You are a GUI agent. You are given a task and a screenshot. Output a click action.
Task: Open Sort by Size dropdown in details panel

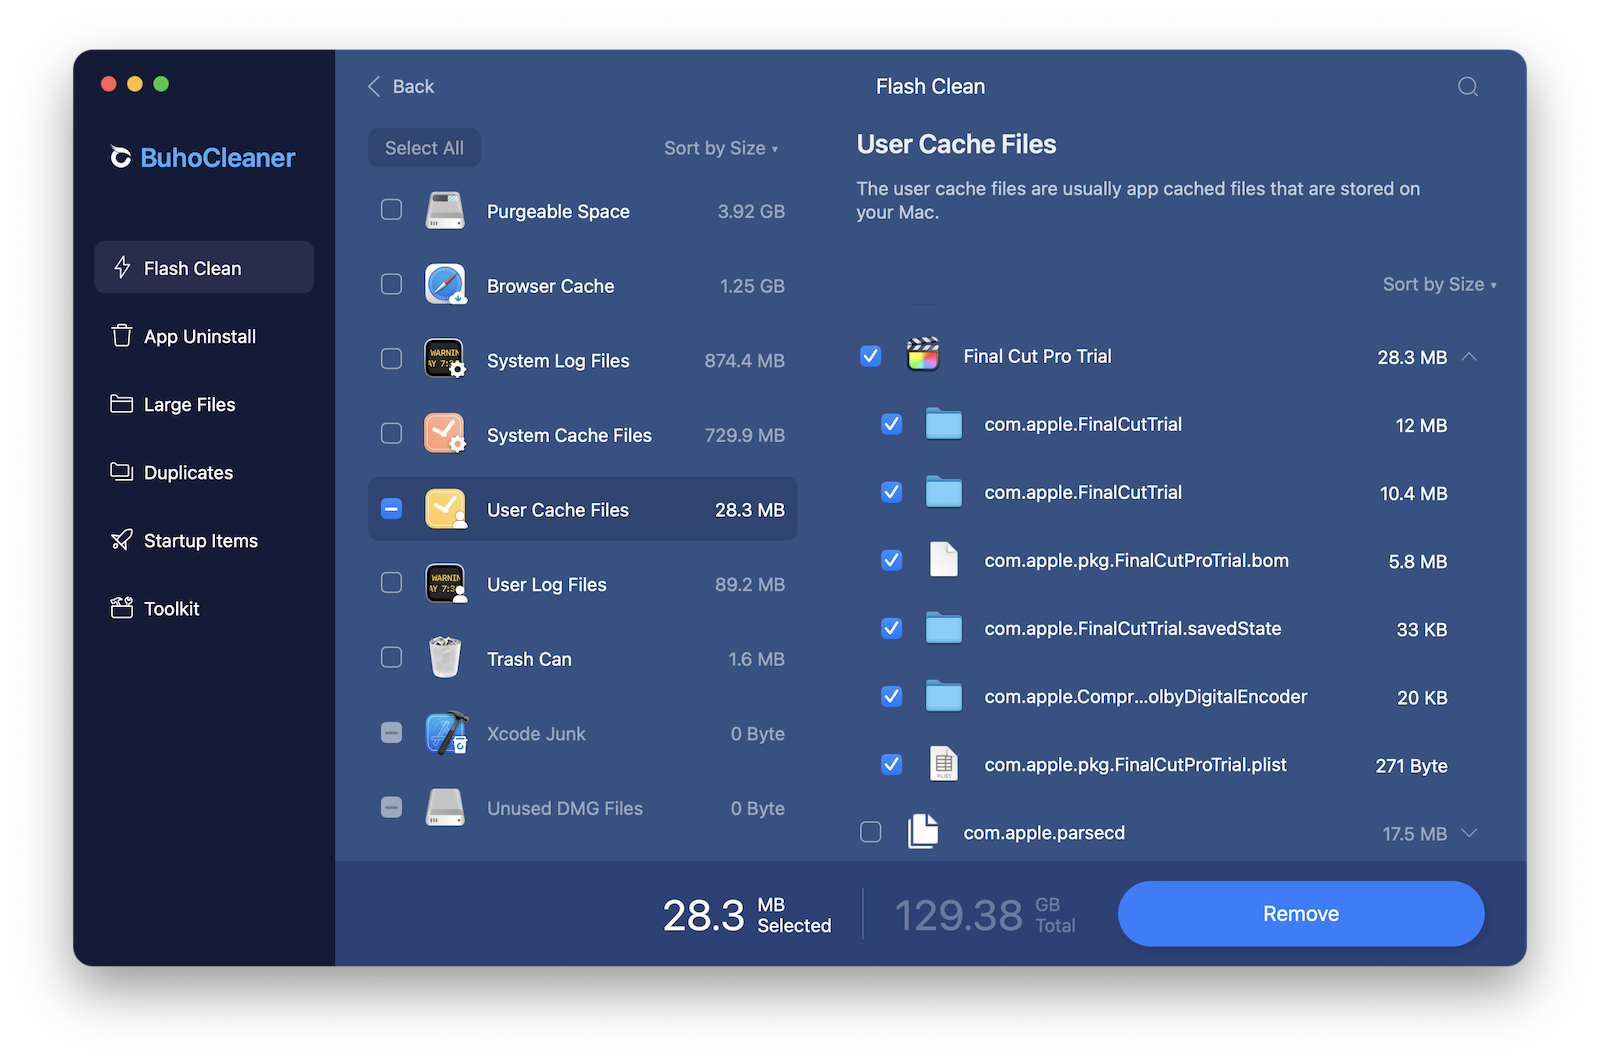[1440, 284]
